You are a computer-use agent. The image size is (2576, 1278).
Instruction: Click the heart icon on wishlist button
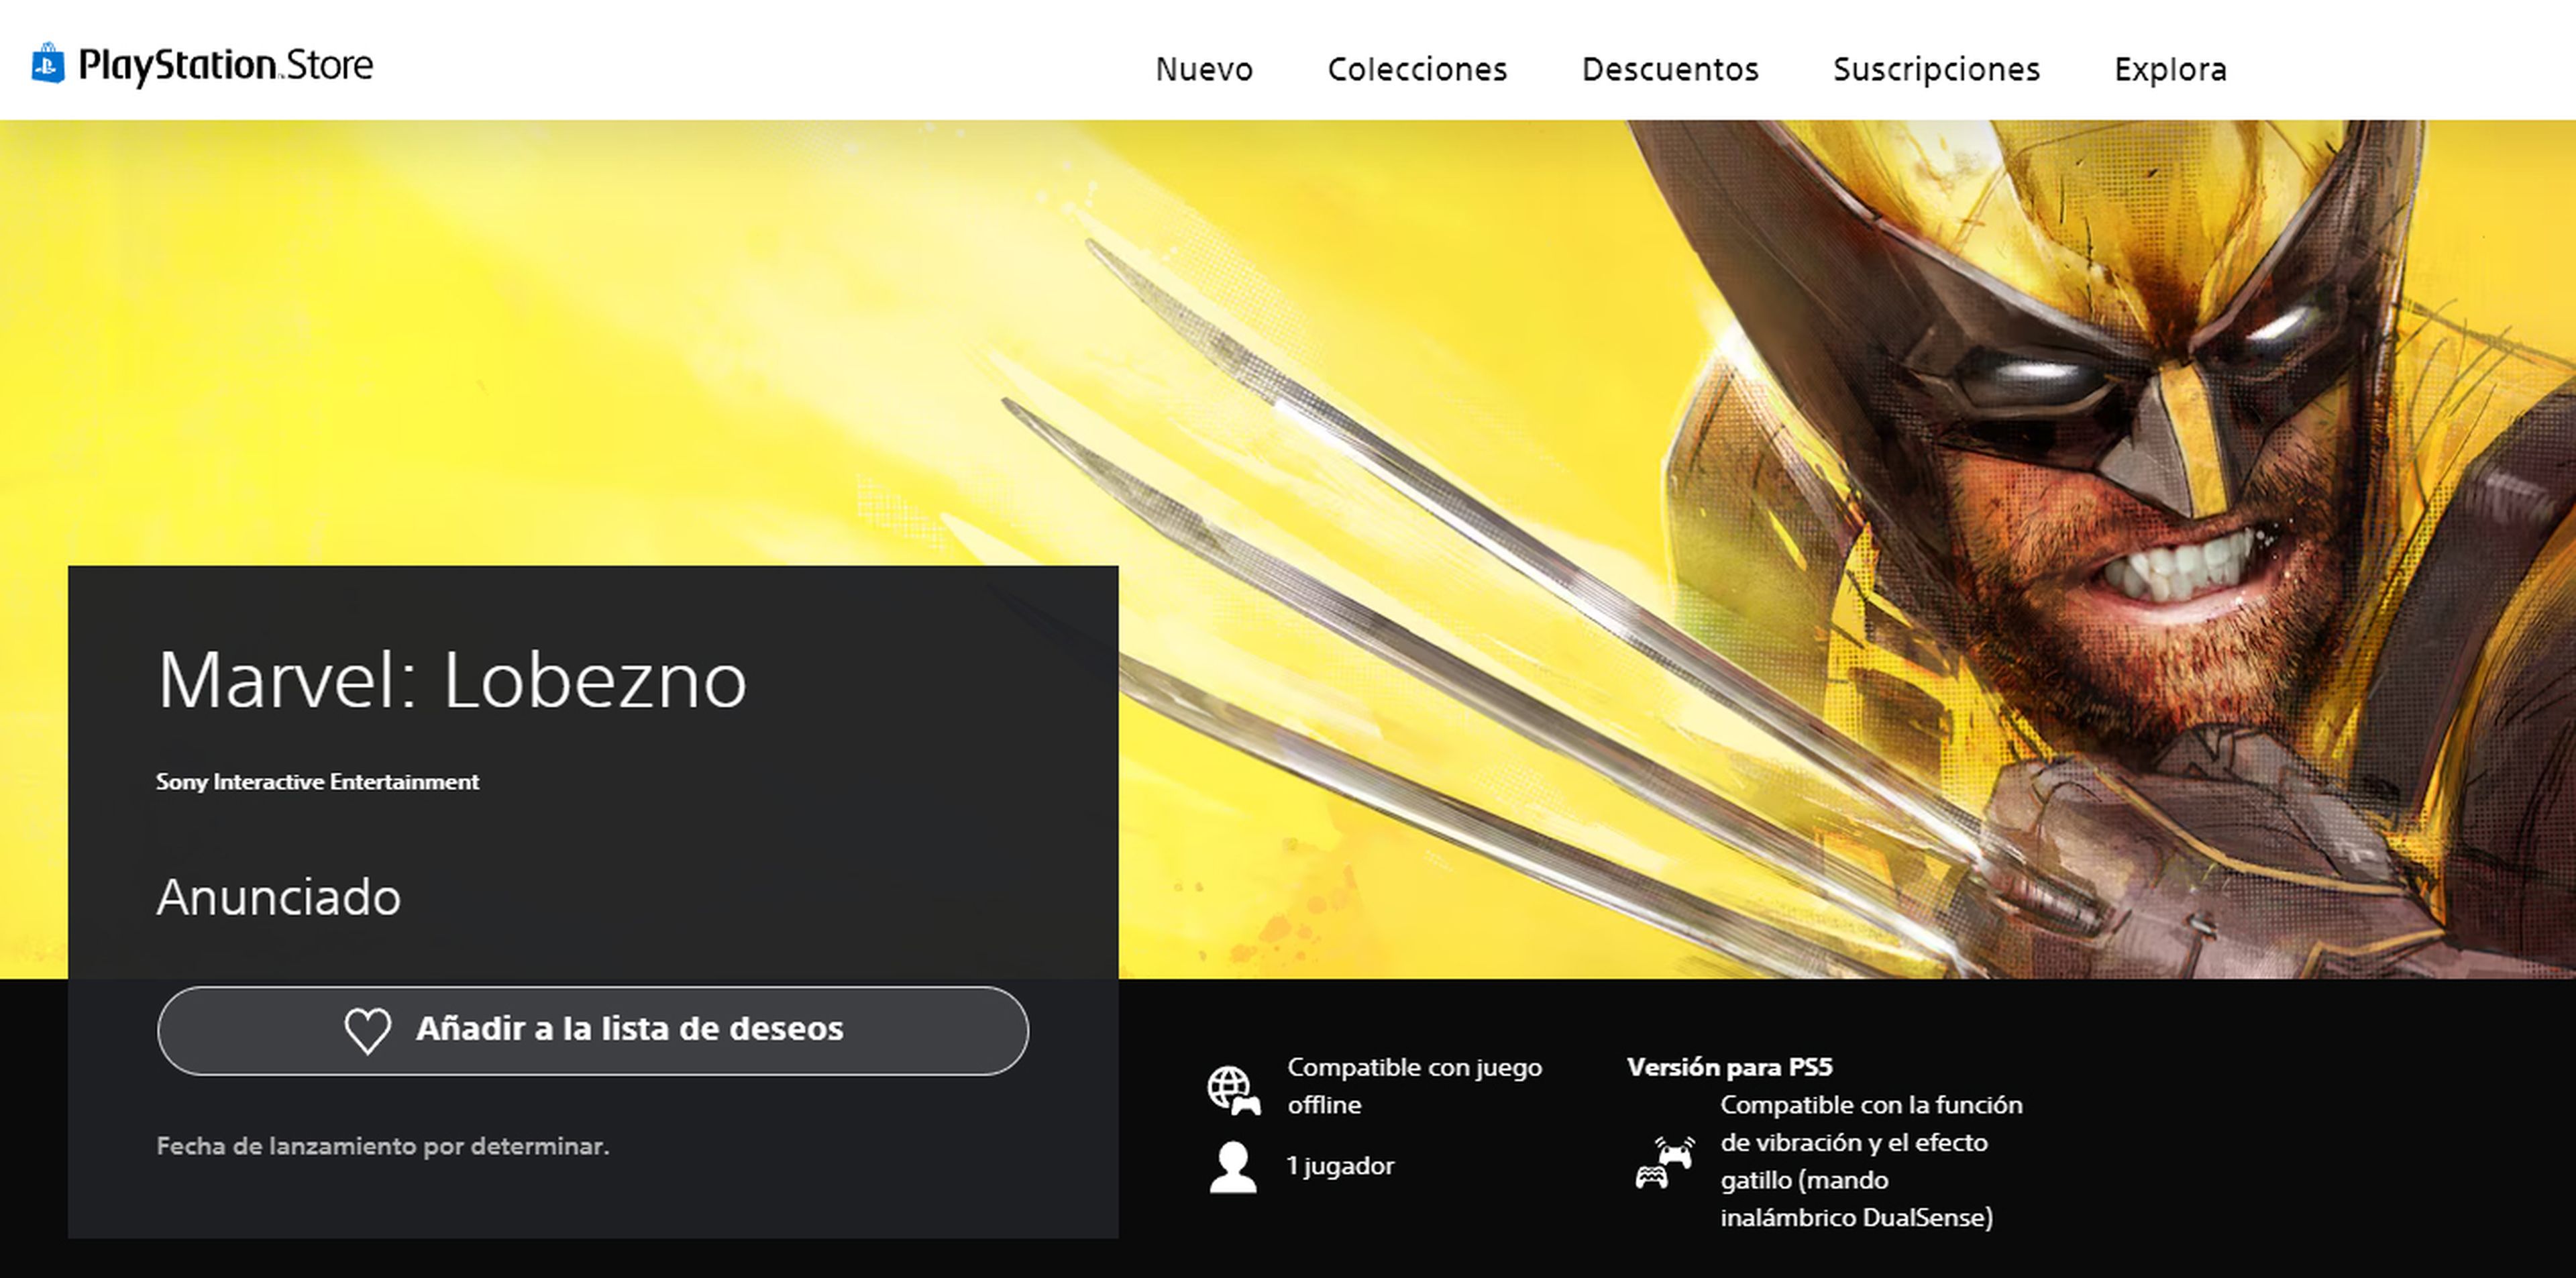pyautogui.click(x=367, y=1030)
